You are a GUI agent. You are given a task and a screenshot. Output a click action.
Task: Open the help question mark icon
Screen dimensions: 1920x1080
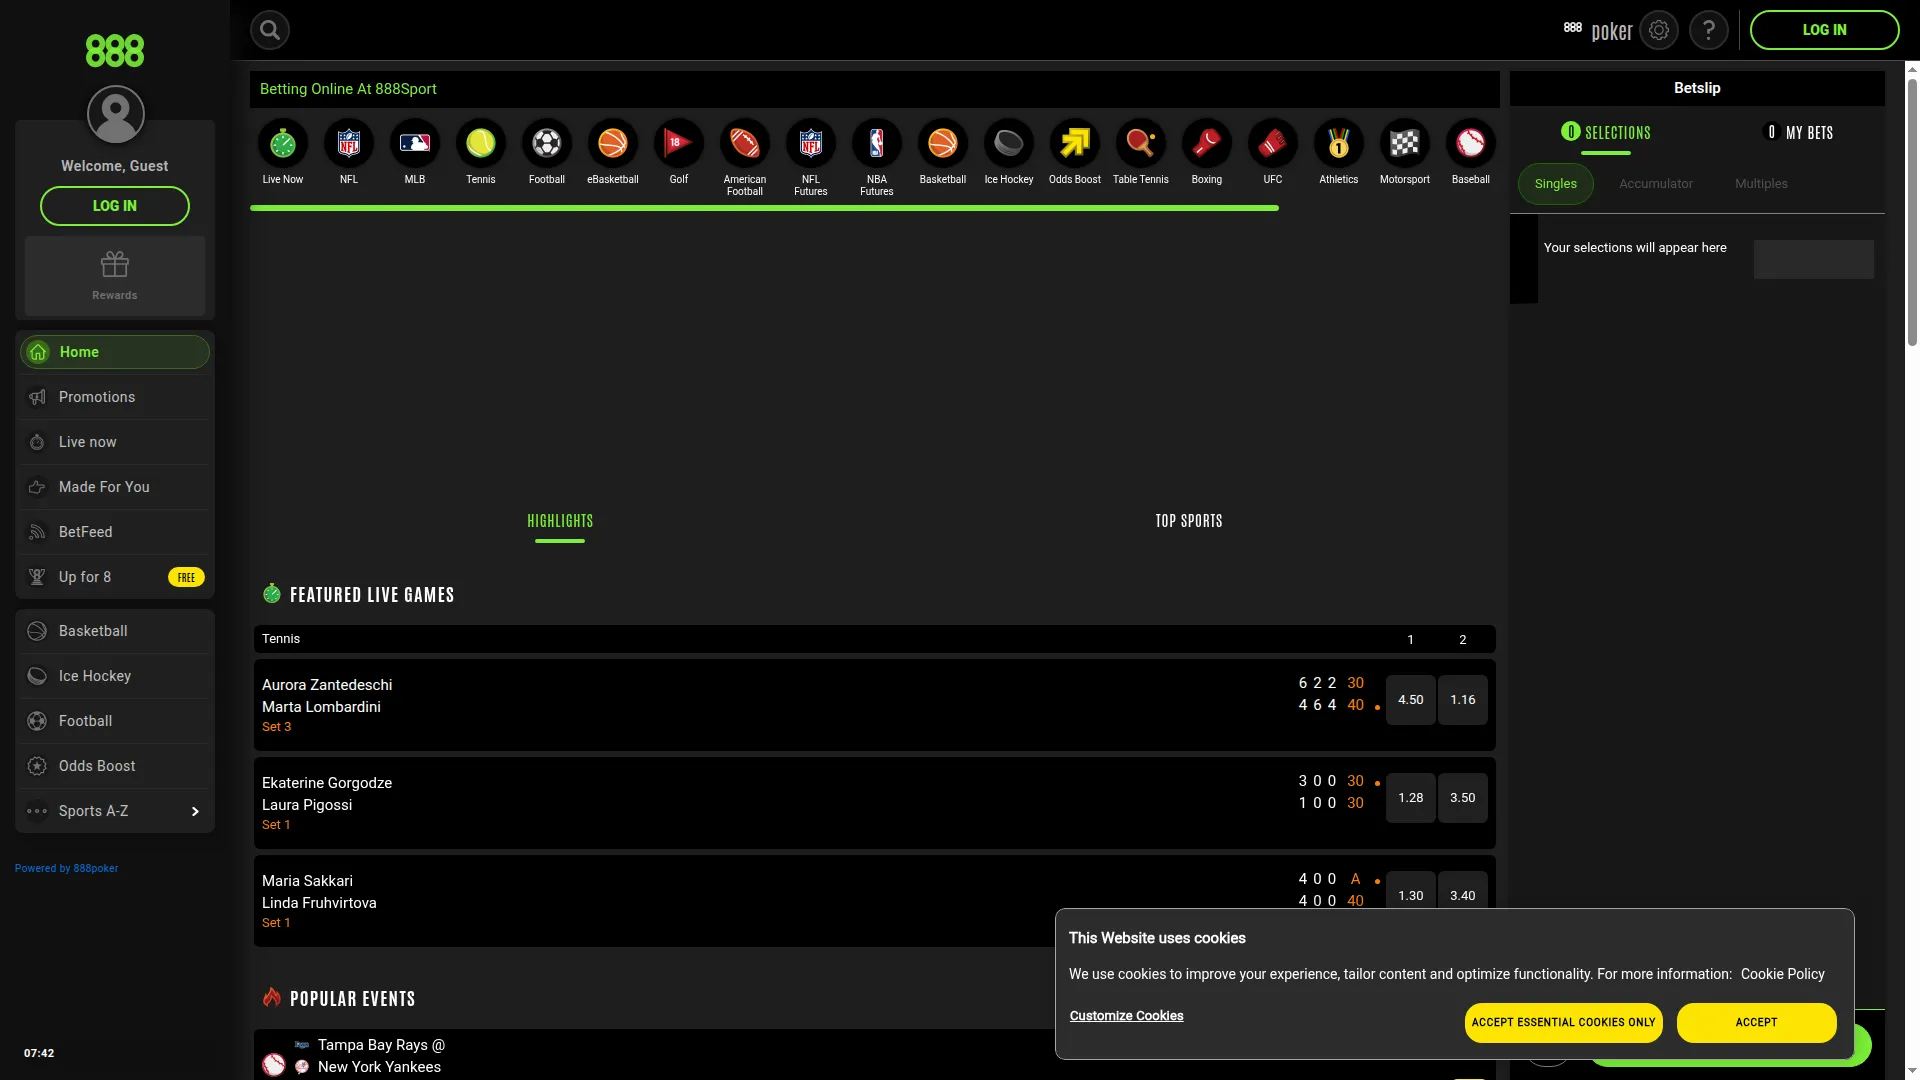point(1709,30)
